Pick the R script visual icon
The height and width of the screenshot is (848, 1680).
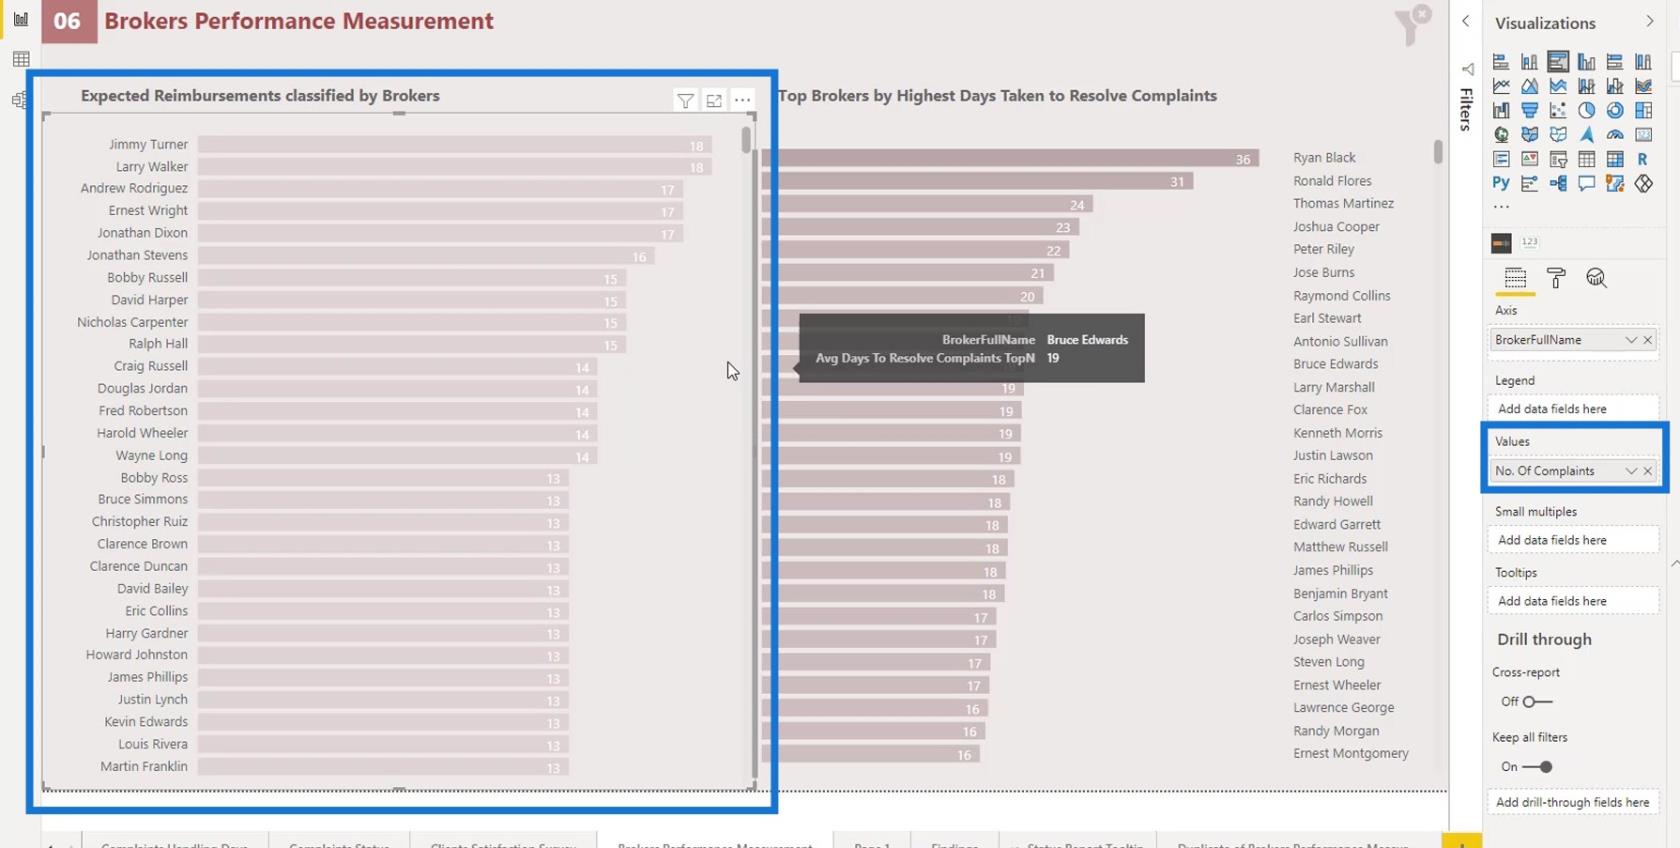coord(1643,159)
